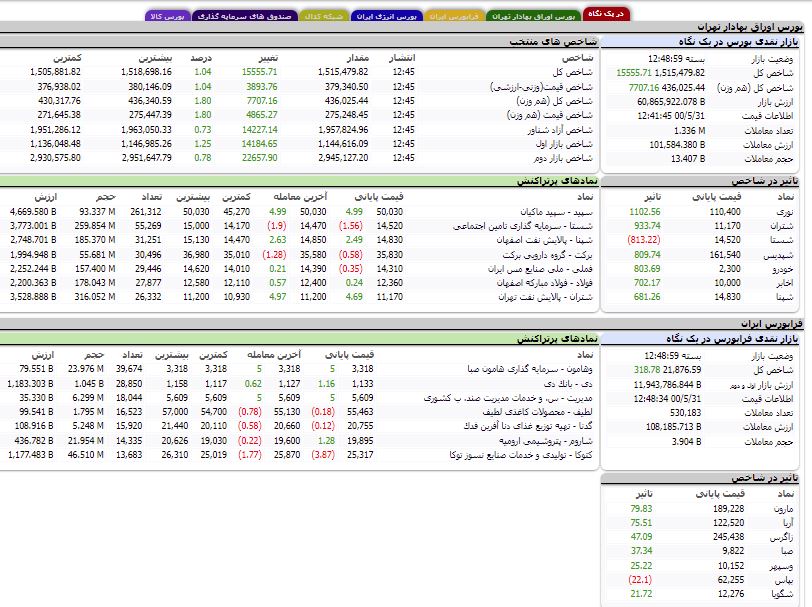Select Farabourse total index value '21,876.59'
812x607 pixels.
682,370
